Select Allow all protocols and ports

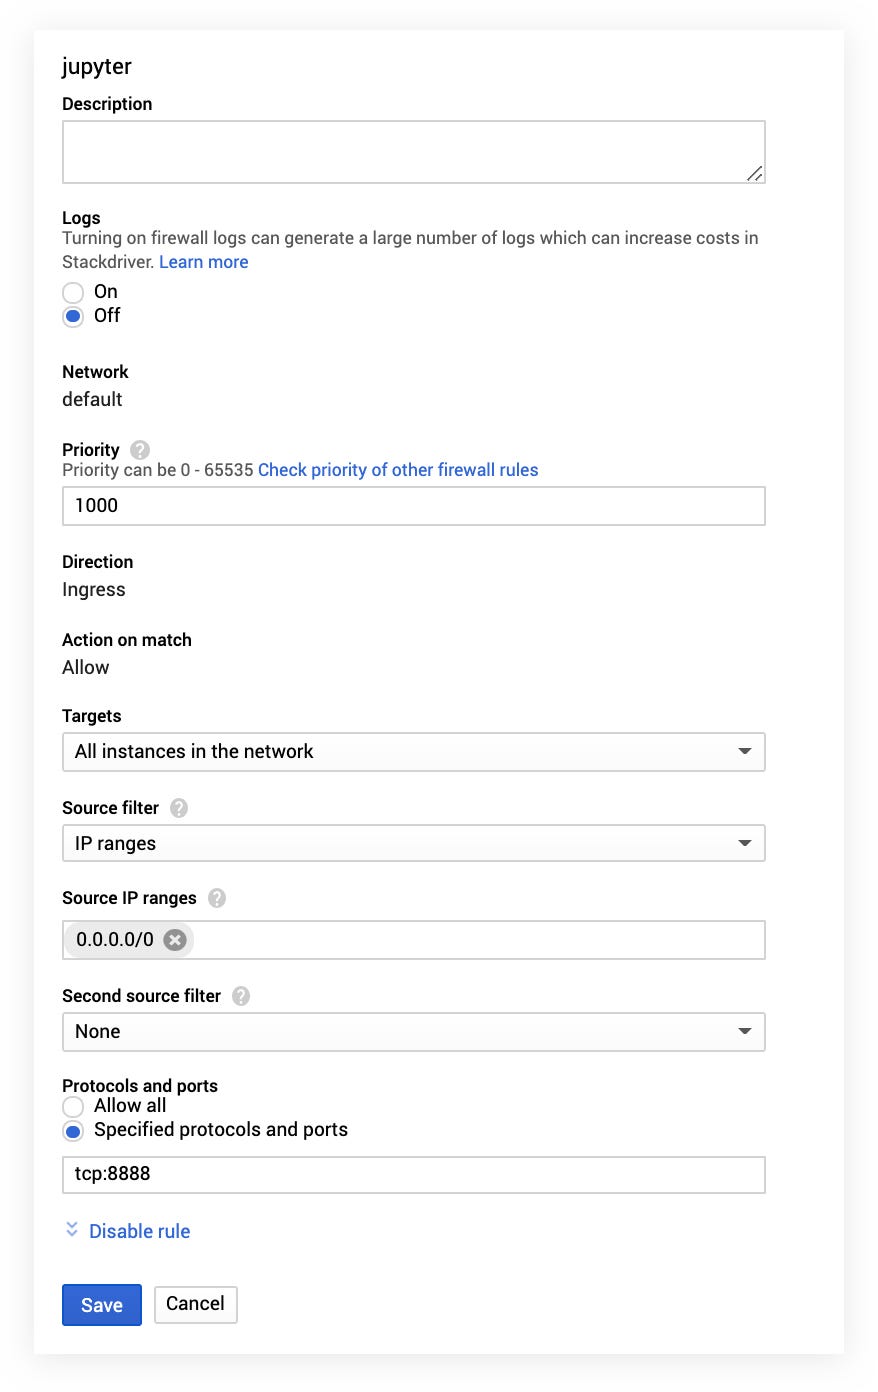pyautogui.click(x=73, y=1107)
